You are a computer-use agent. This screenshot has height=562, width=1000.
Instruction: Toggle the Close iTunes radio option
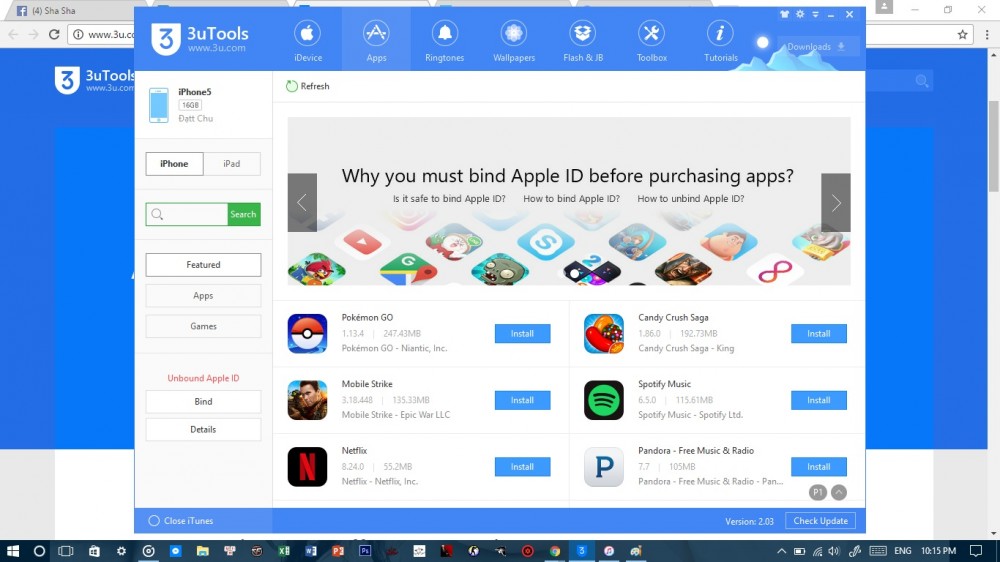point(154,521)
